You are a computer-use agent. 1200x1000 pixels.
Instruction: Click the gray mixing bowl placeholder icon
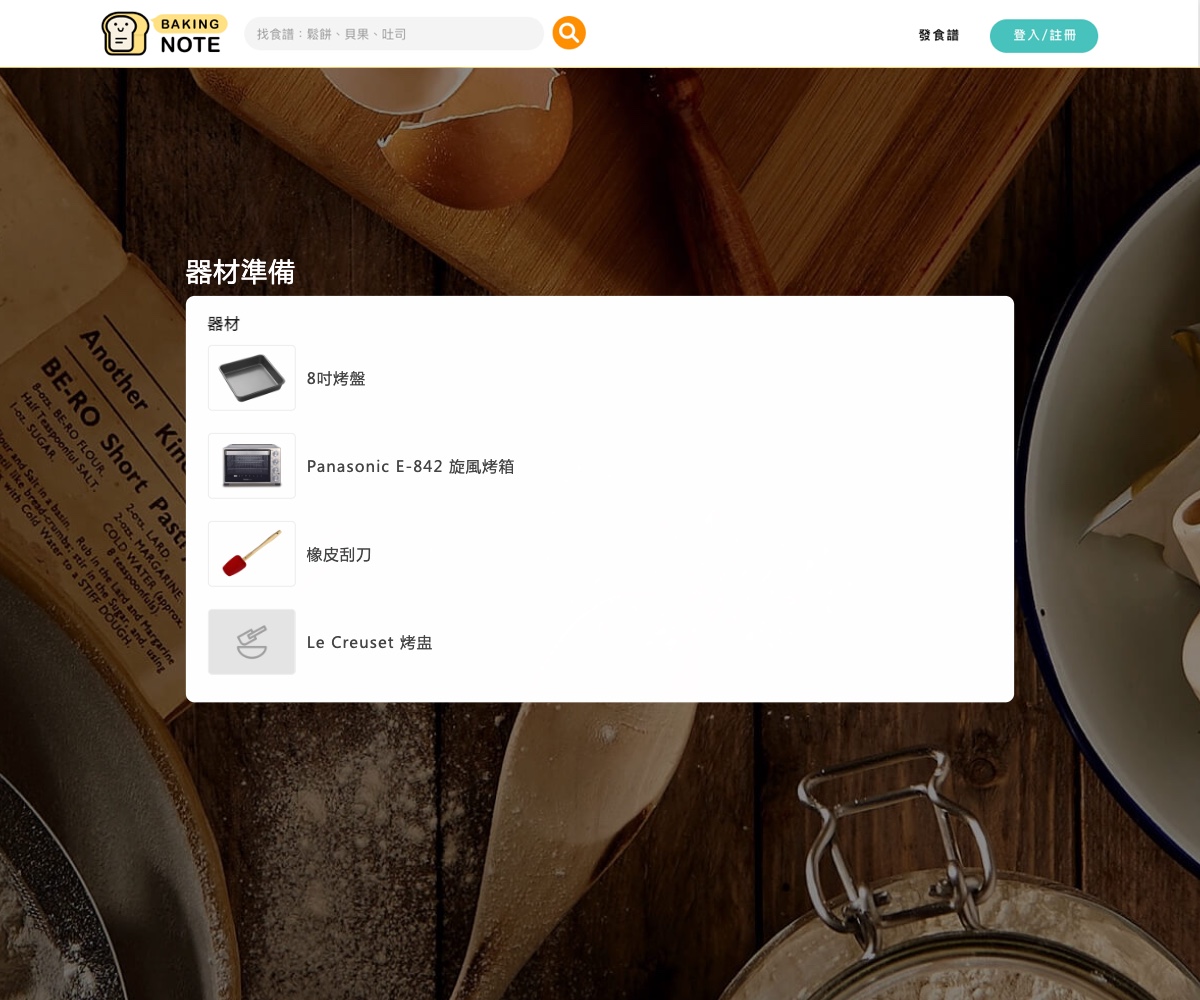tap(252, 642)
